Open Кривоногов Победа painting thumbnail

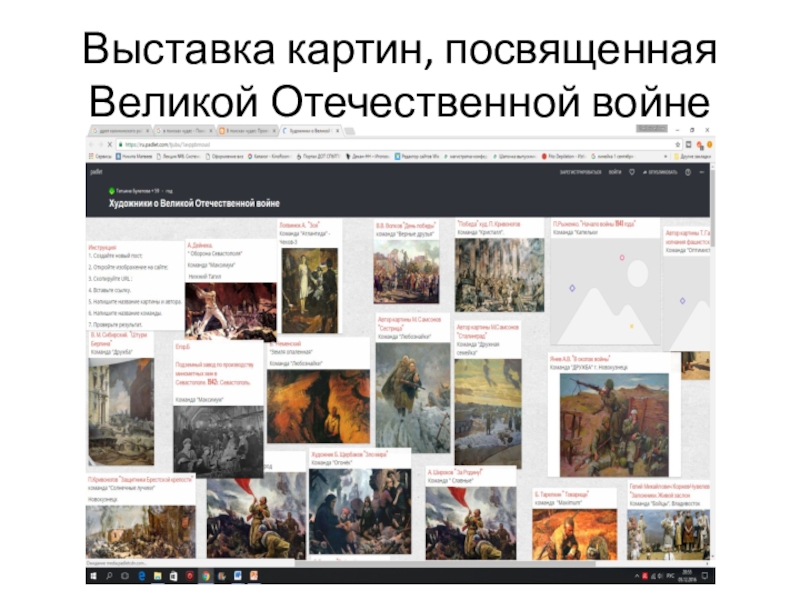tap(499, 274)
